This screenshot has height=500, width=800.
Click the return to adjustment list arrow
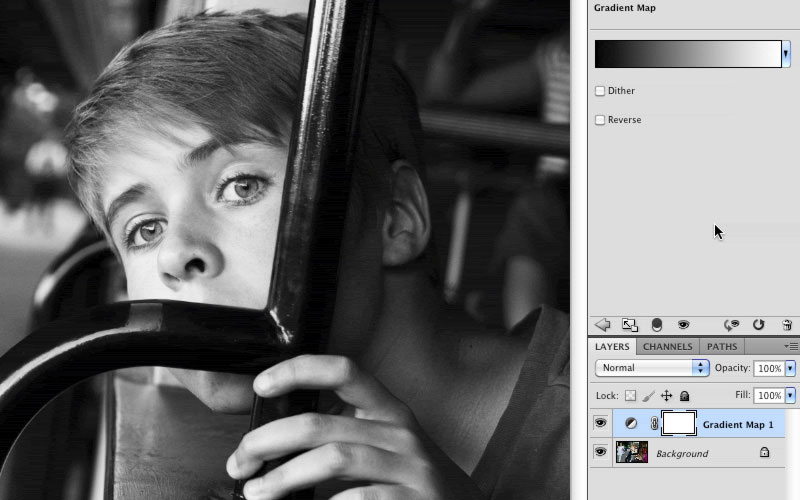pyautogui.click(x=602, y=325)
